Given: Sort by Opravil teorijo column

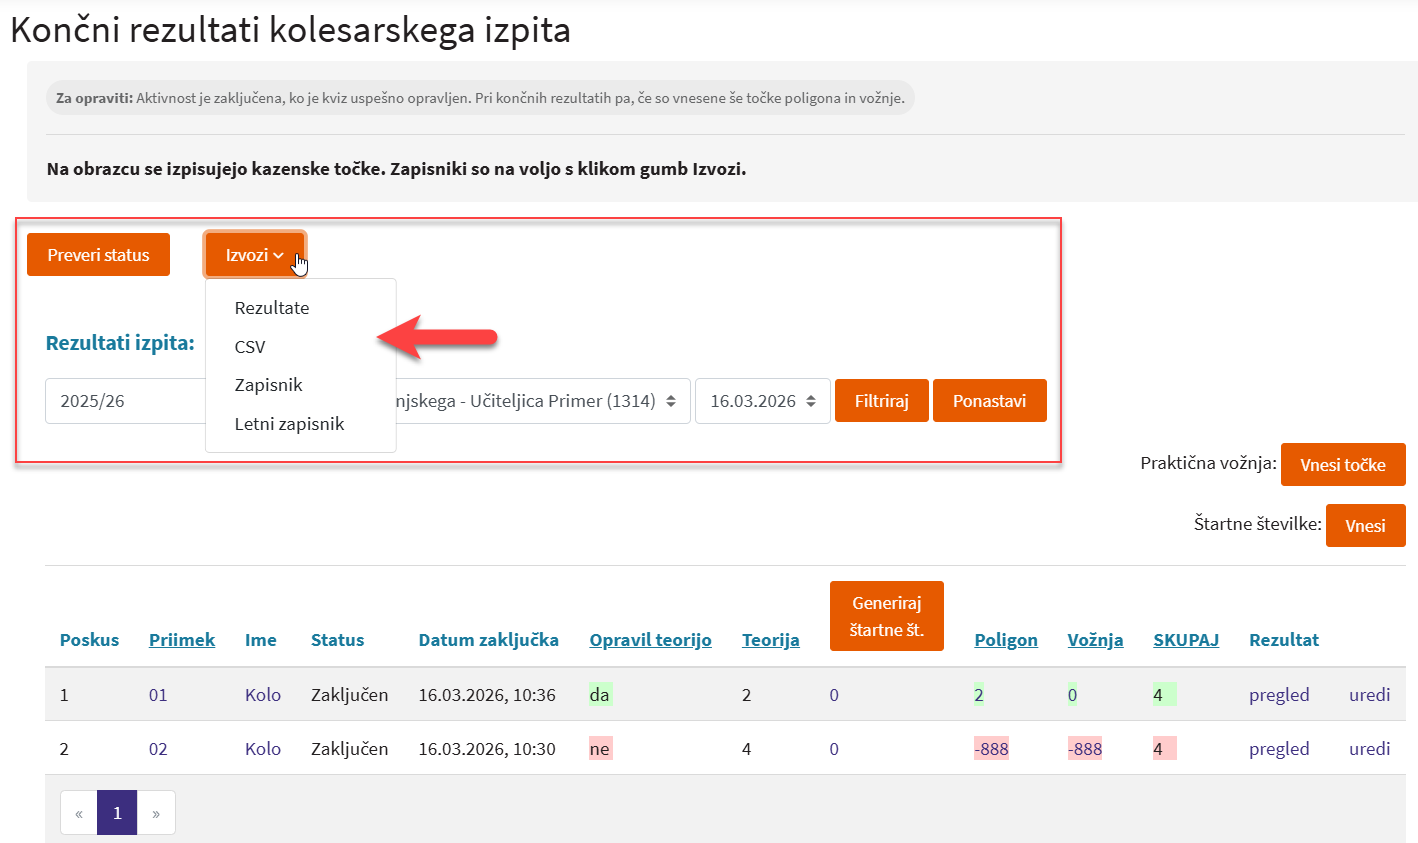Looking at the screenshot, I should coord(650,640).
